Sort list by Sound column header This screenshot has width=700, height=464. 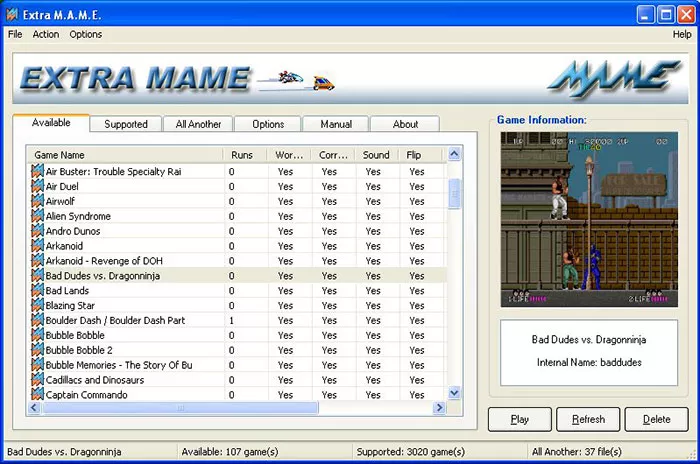(376, 155)
